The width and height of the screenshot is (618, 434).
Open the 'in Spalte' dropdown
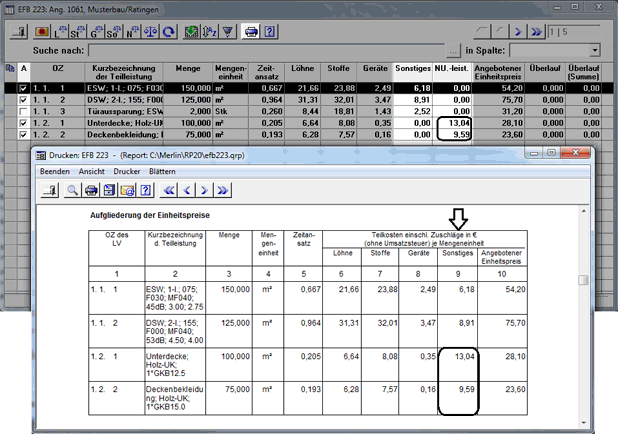(x=594, y=49)
